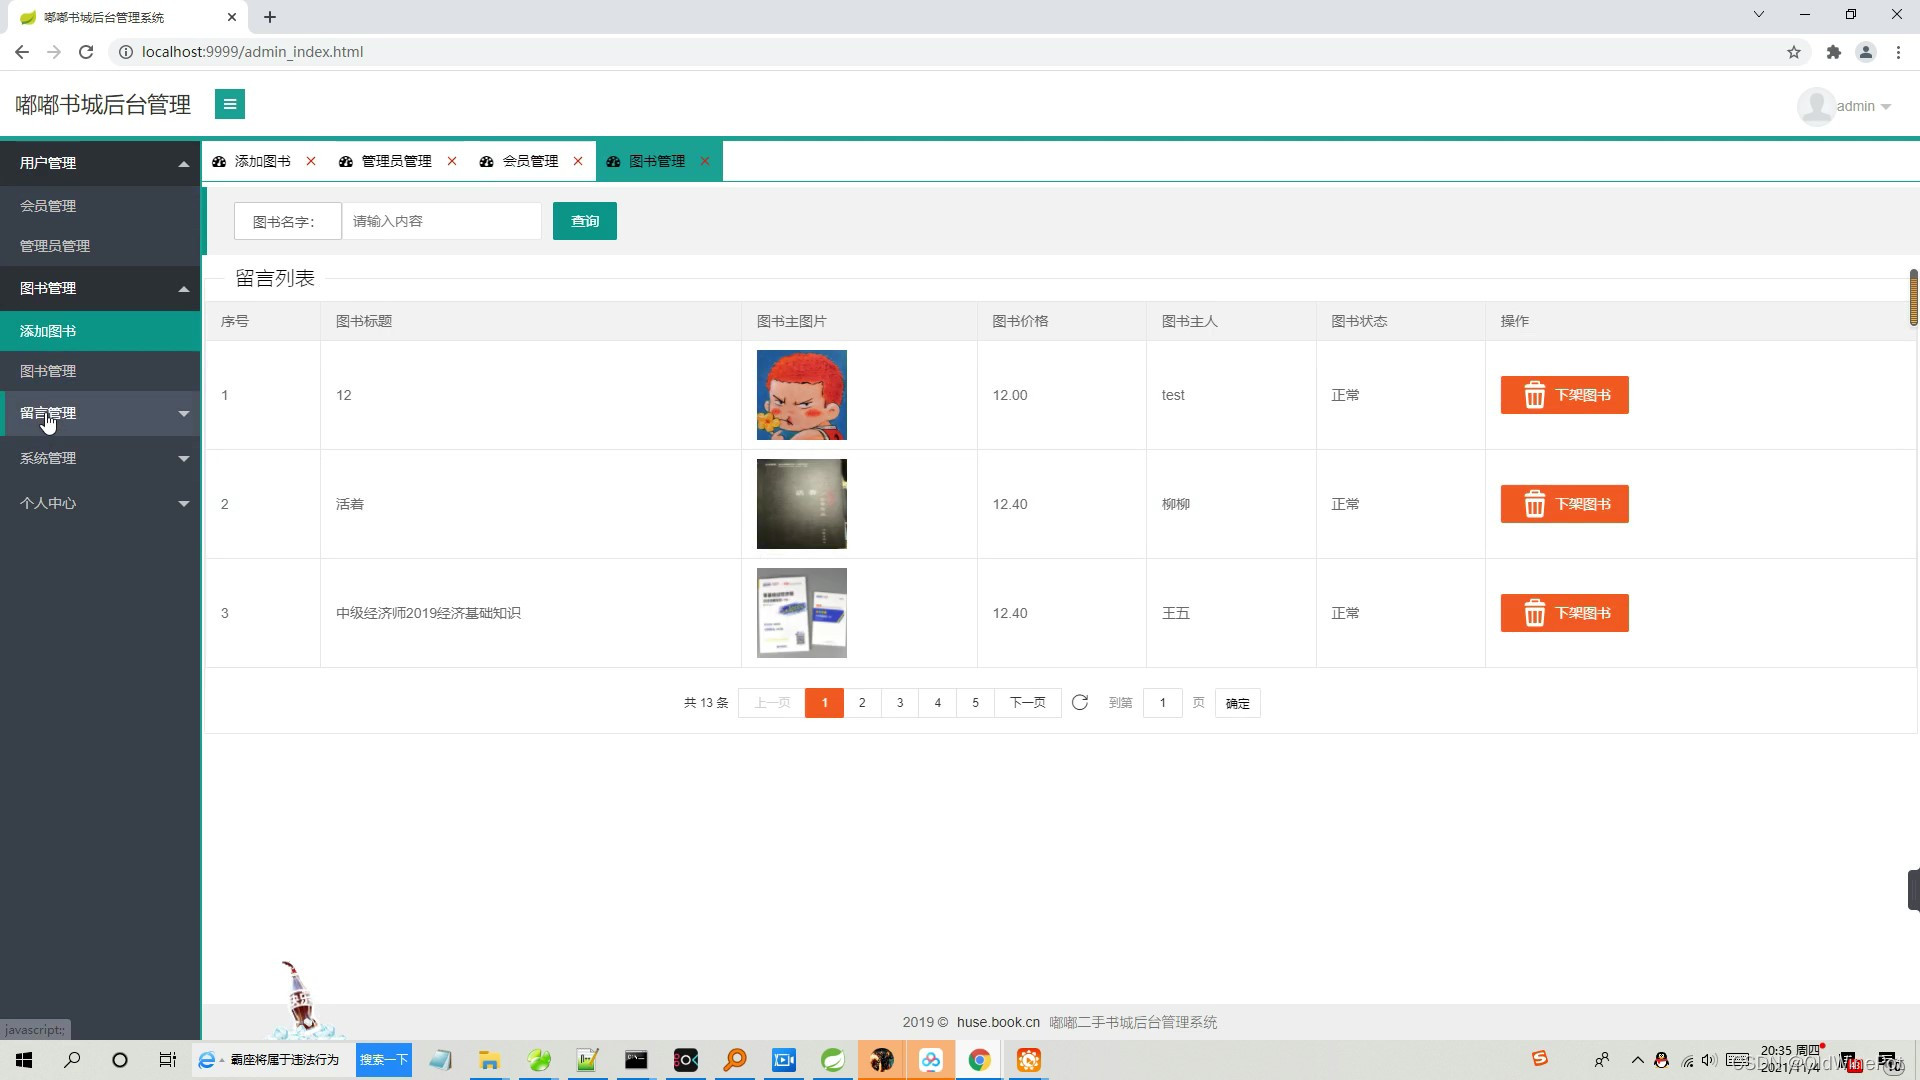This screenshot has height=1080, width=1920.
Task: Reload the page with the browser refresh icon
Action: pyautogui.click(x=86, y=52)
